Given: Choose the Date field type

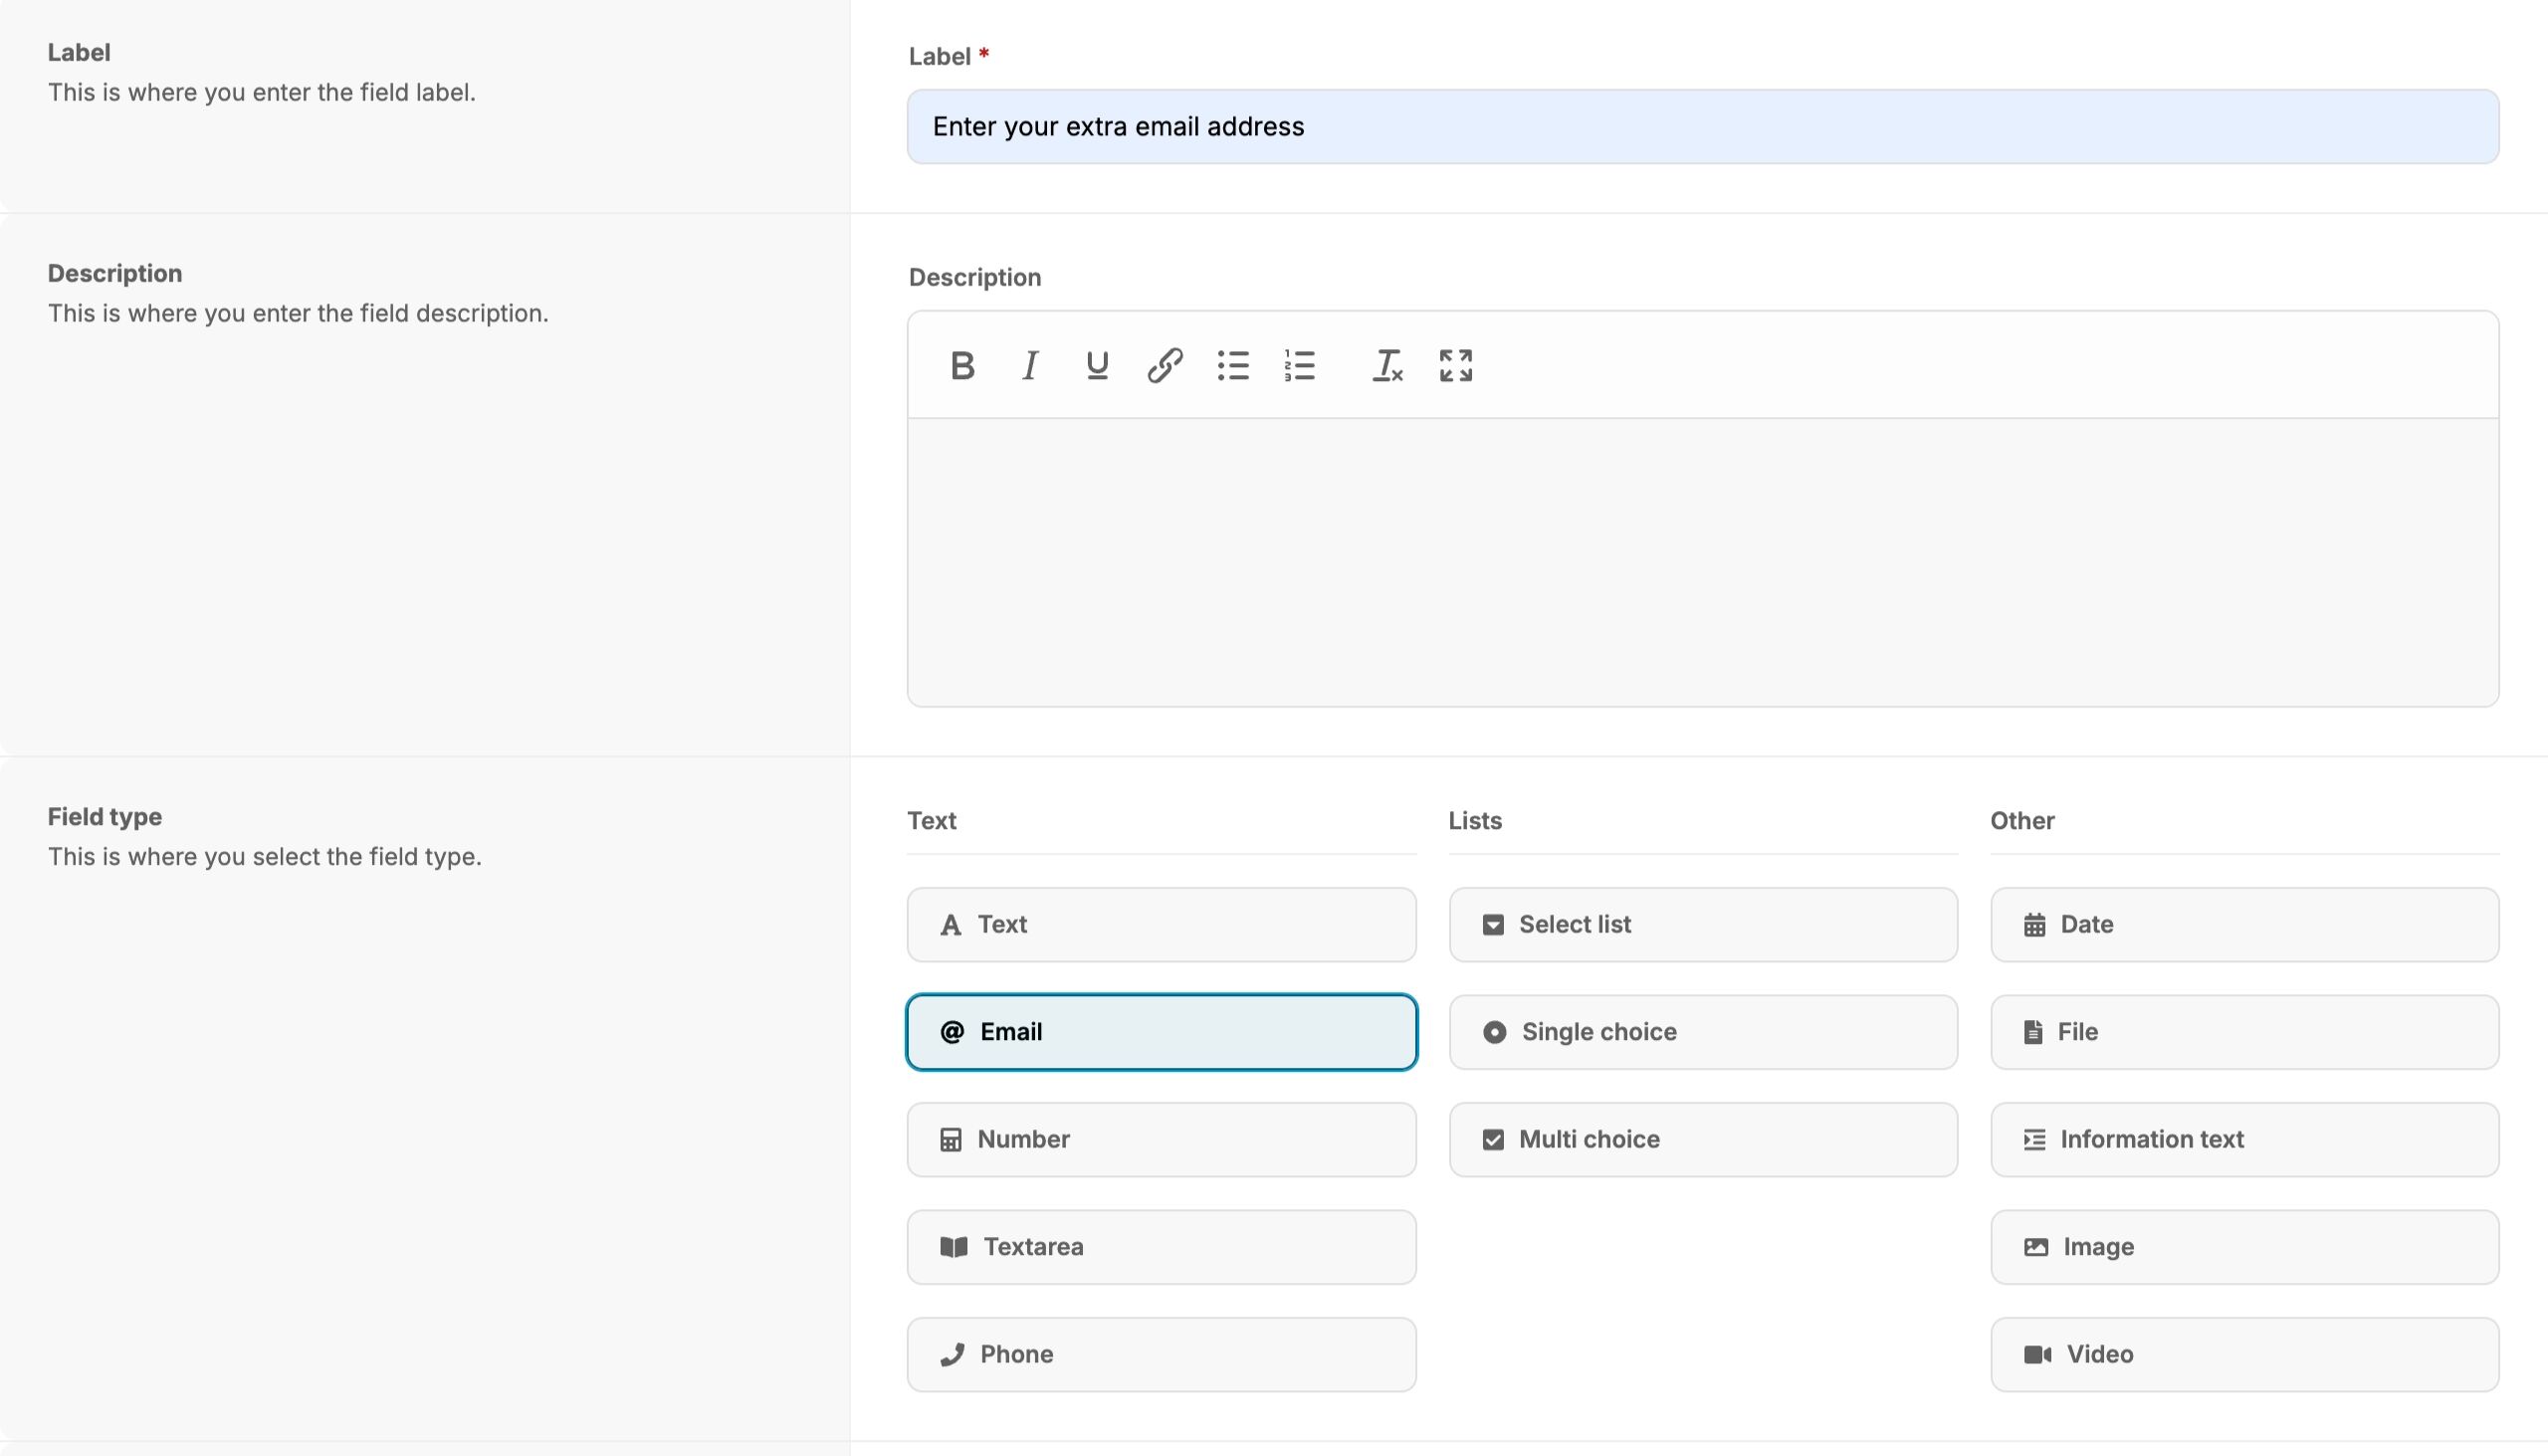Looking at the screenshot, I should click(x=2244, y=925).
